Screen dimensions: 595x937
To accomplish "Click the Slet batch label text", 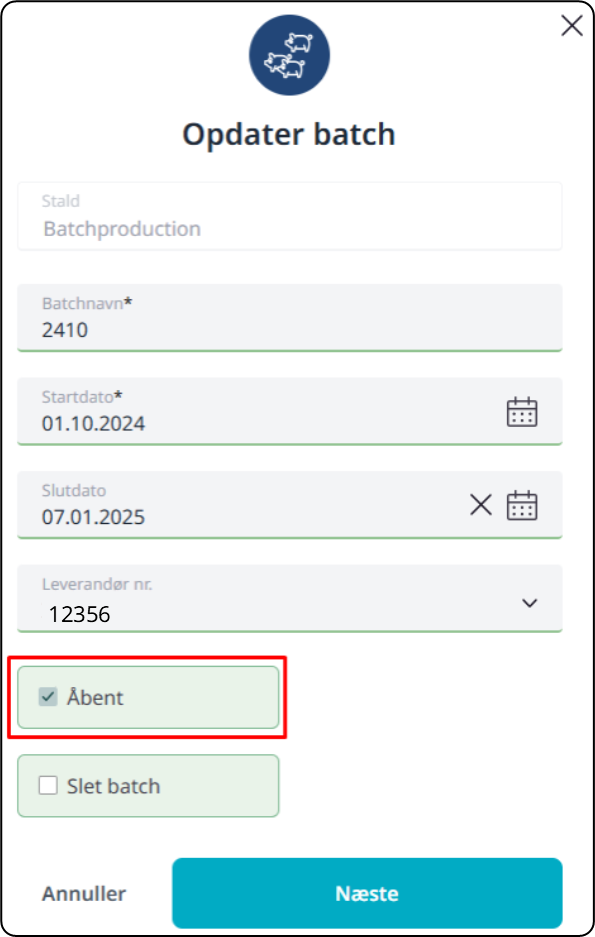I will coord(114,786).
